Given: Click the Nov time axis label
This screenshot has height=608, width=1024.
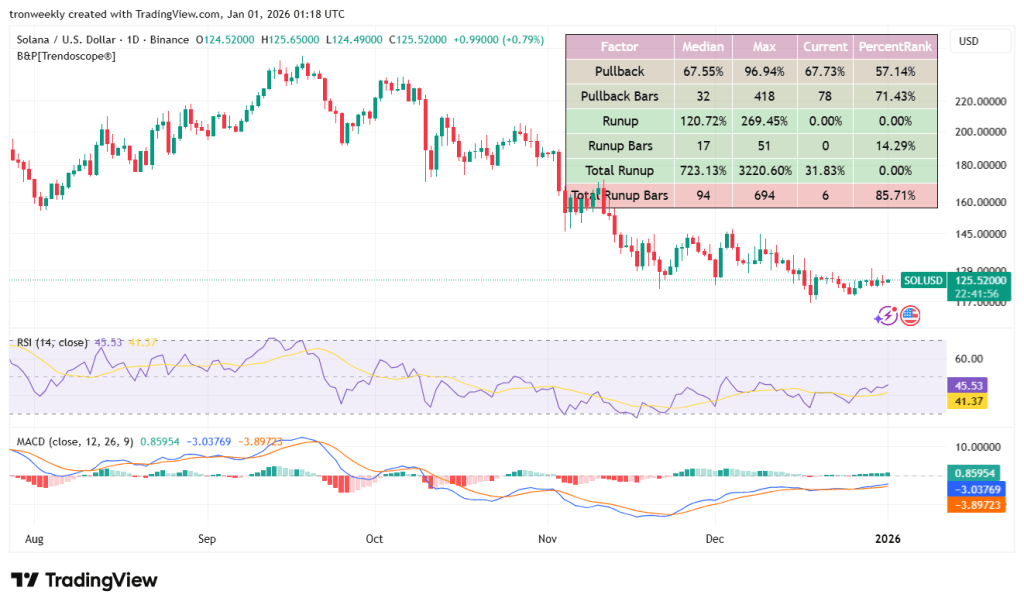Looking at the screenshot, I should (547, 539).
